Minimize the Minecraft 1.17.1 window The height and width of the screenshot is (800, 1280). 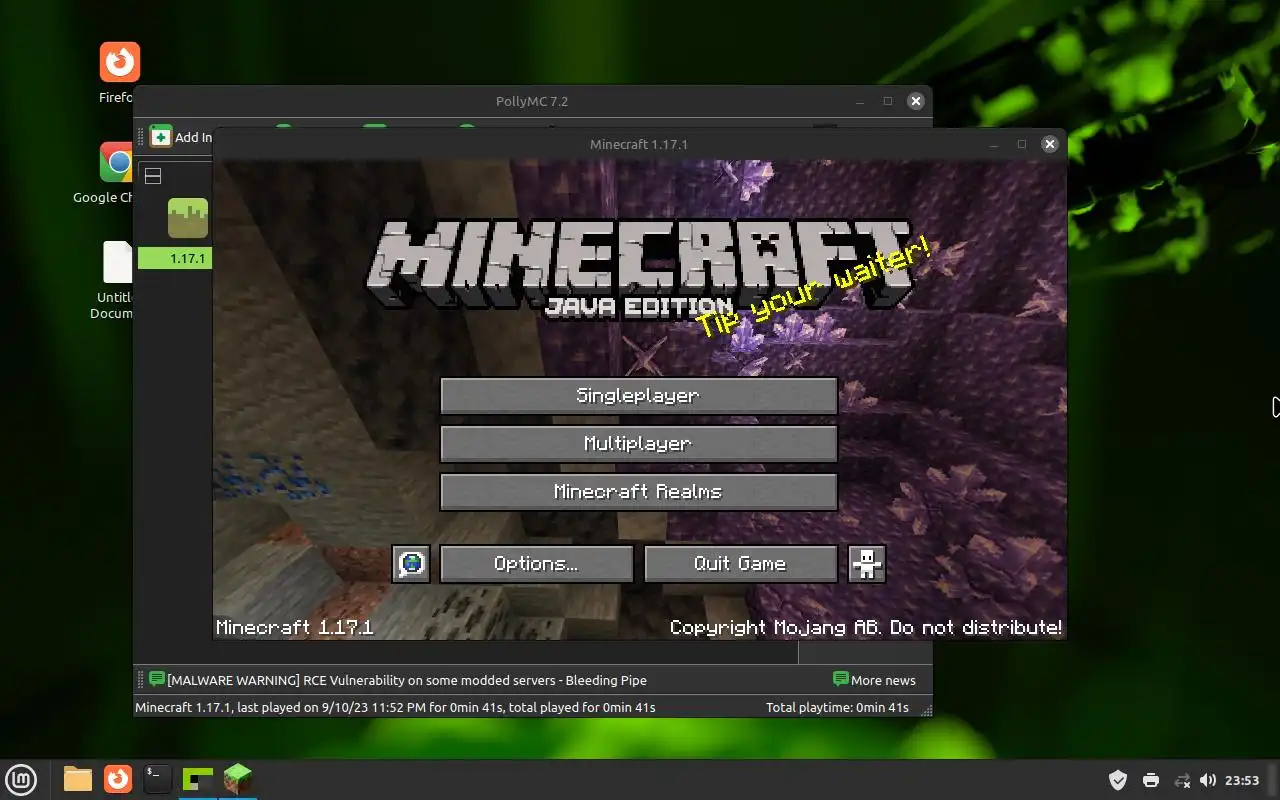[x=993, y=144]
